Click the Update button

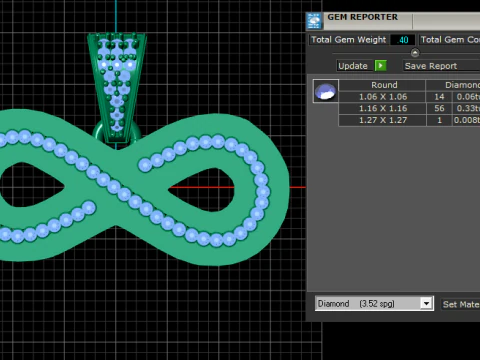tap(353, 66)
